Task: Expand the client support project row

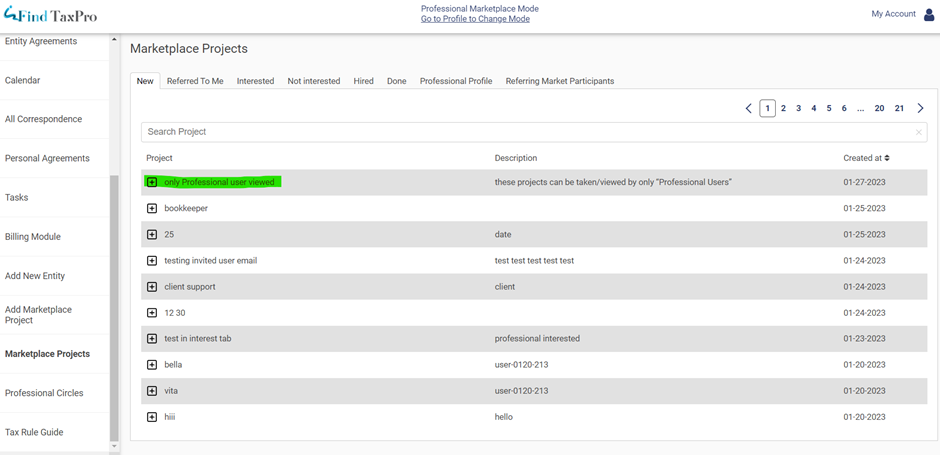Action: tap(152, 287)
